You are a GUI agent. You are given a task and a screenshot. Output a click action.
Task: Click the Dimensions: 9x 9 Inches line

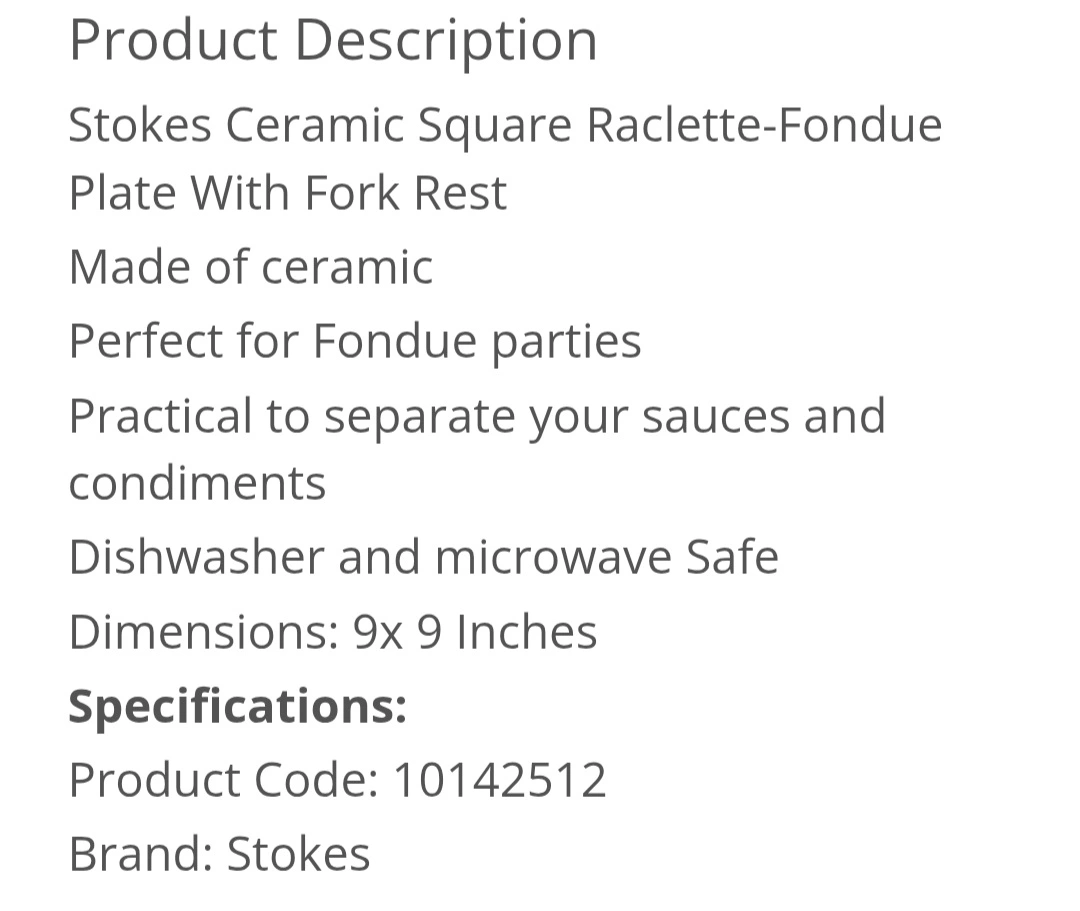pyautogui.click(x=333, y=632)
